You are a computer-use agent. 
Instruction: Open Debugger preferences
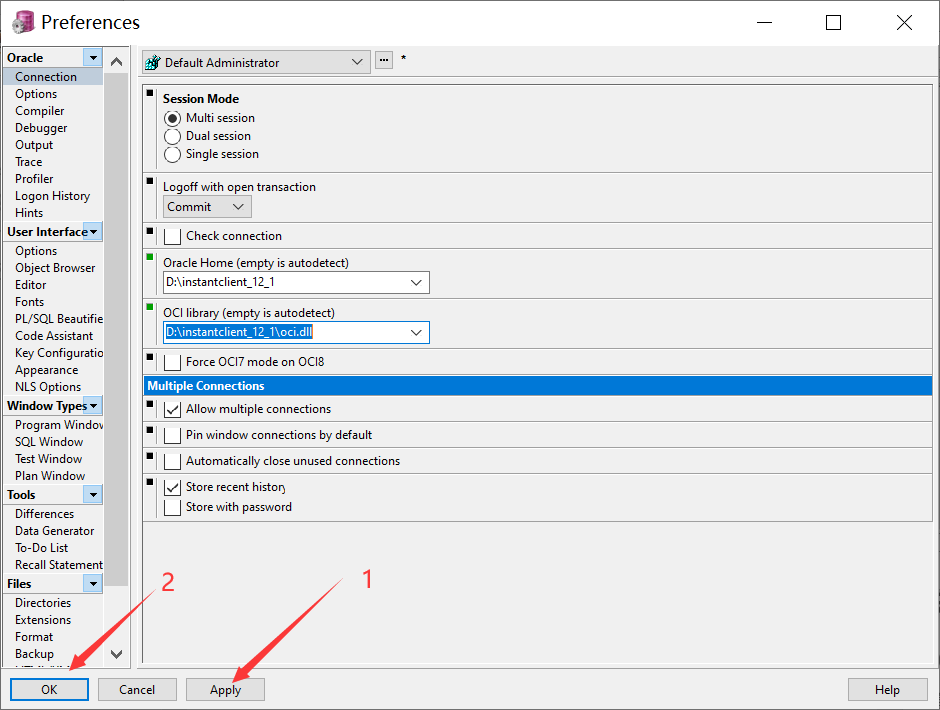click(41, 128)
